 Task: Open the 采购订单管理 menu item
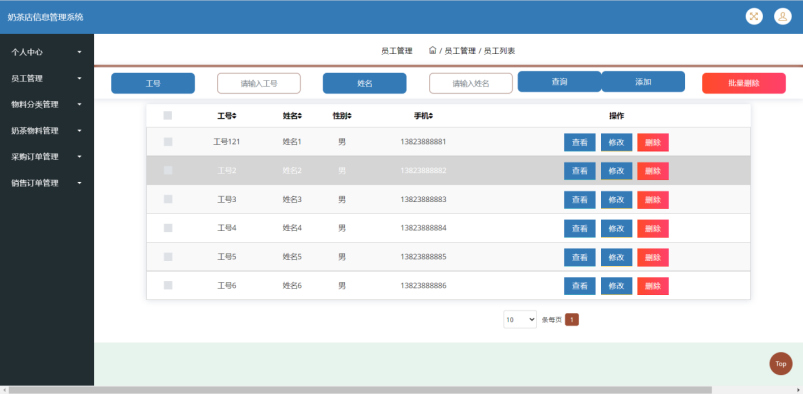pos(47,157)
